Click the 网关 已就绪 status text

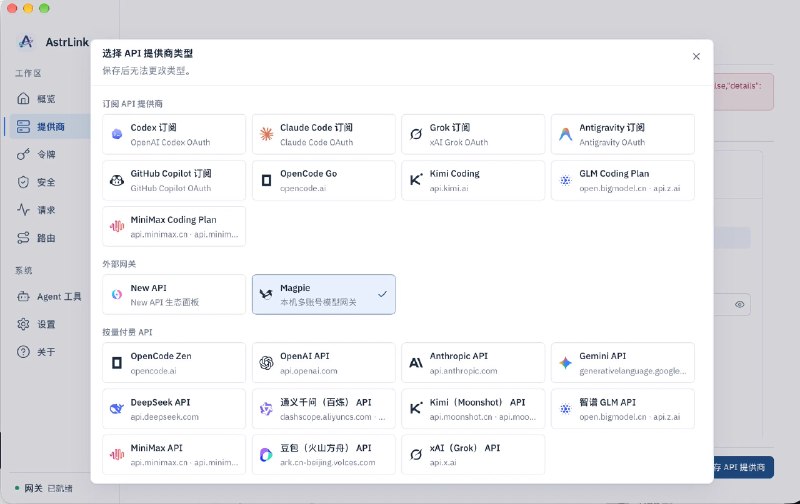coord(48,488)
